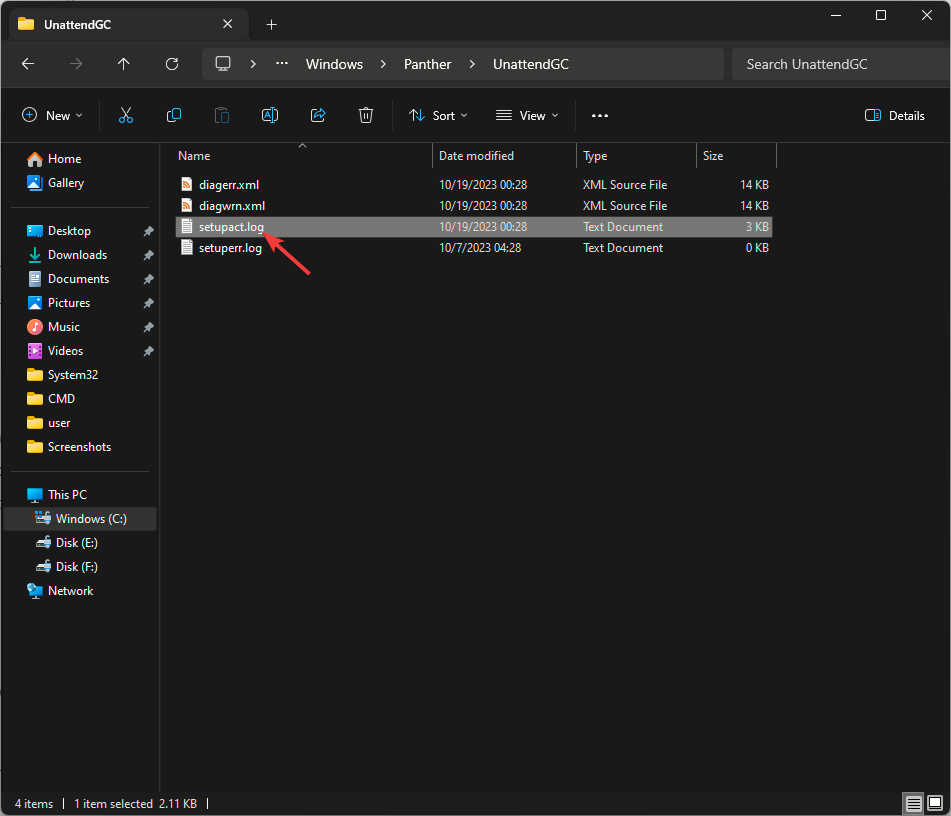This screenshot has width=951, height=816.
Task: Toggle the Details pane
Action: 895,116
